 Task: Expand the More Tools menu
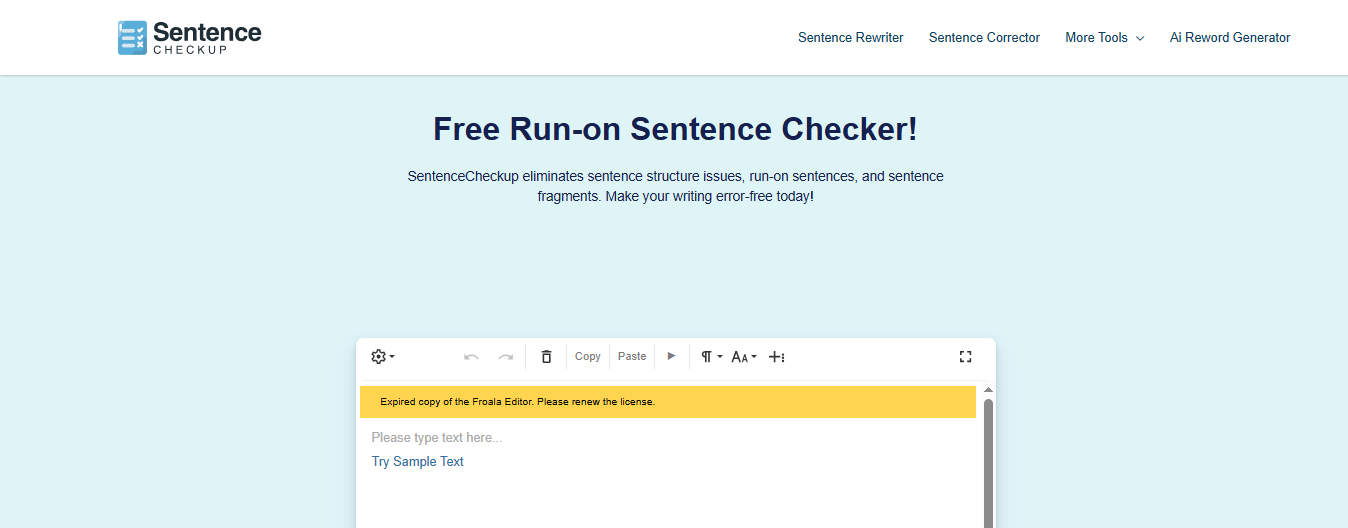[x=1105, y=38]
